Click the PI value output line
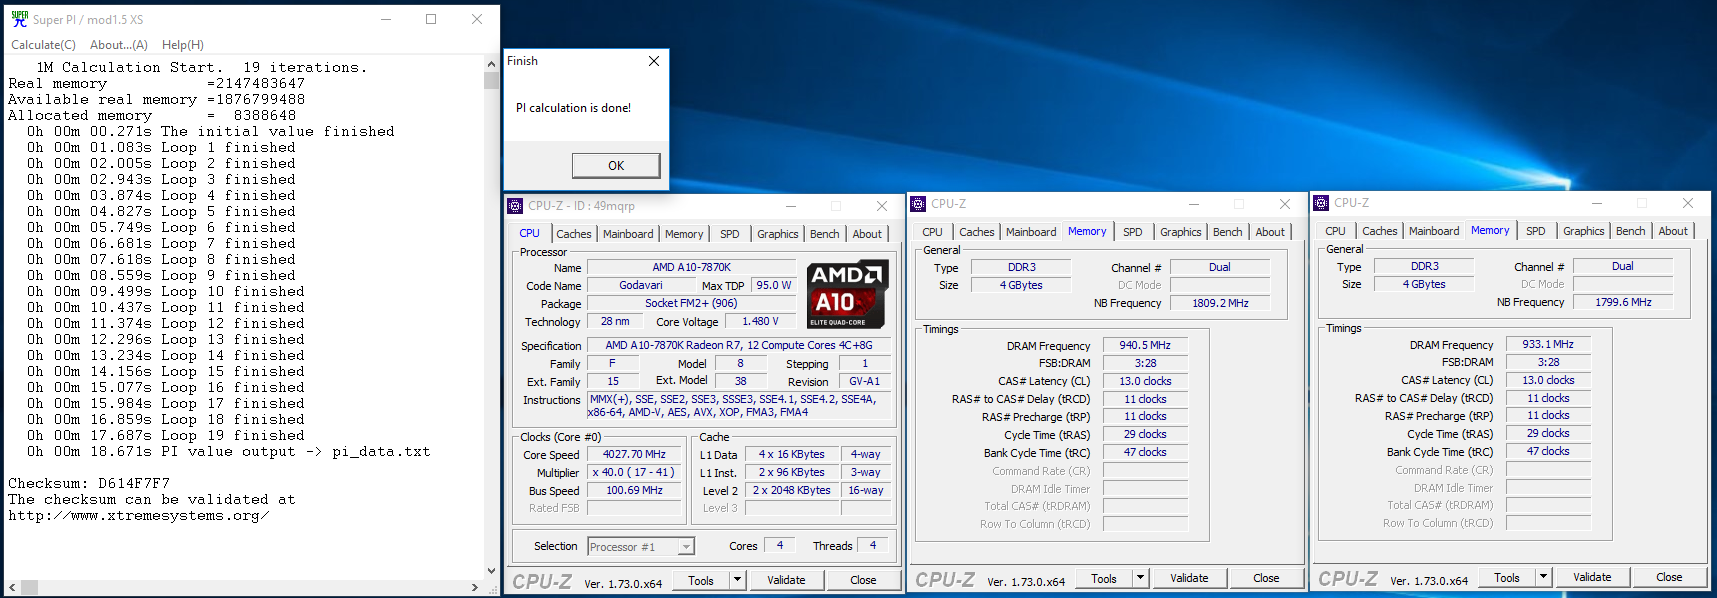Image resolution: width=1717 pixels, height=598 pixels. (x=228, y=451)
